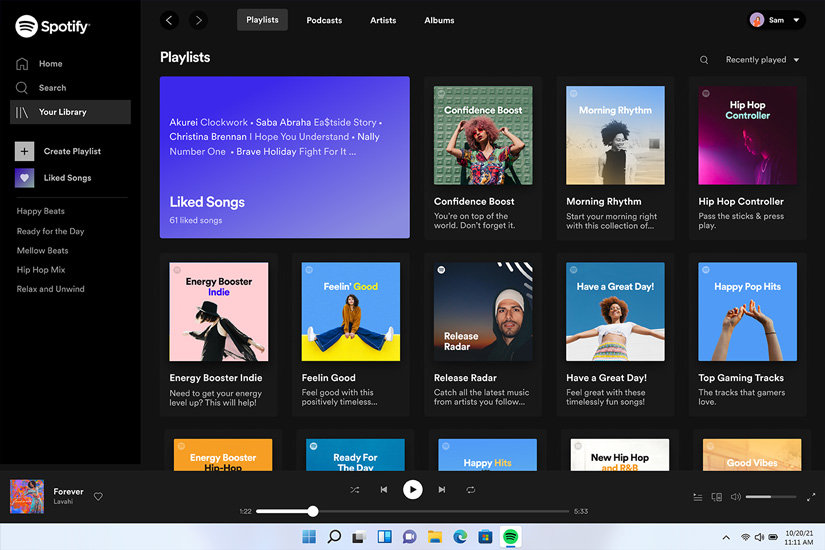Click Sam's profile avatar
This screenshot has height=550, width=825.
tap(757, 20)
